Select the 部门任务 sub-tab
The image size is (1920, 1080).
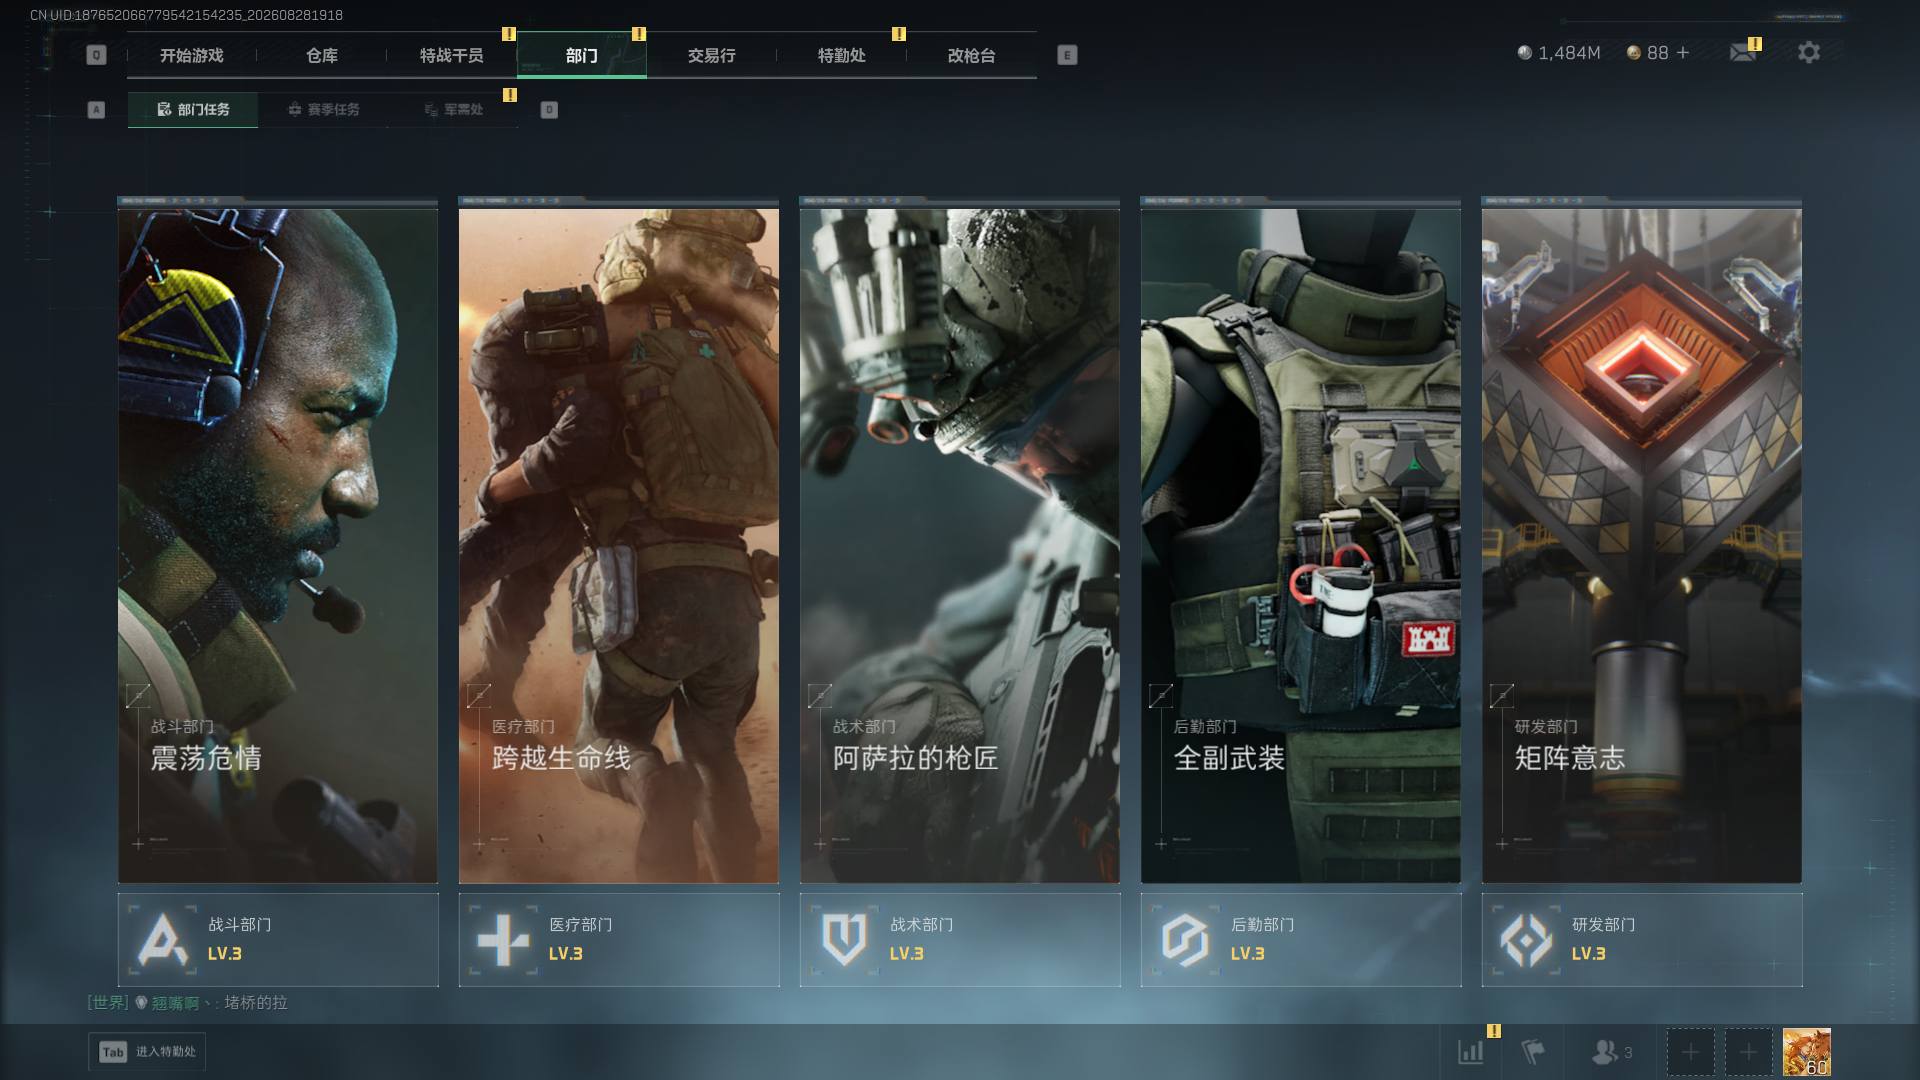[x=193, y=110]
